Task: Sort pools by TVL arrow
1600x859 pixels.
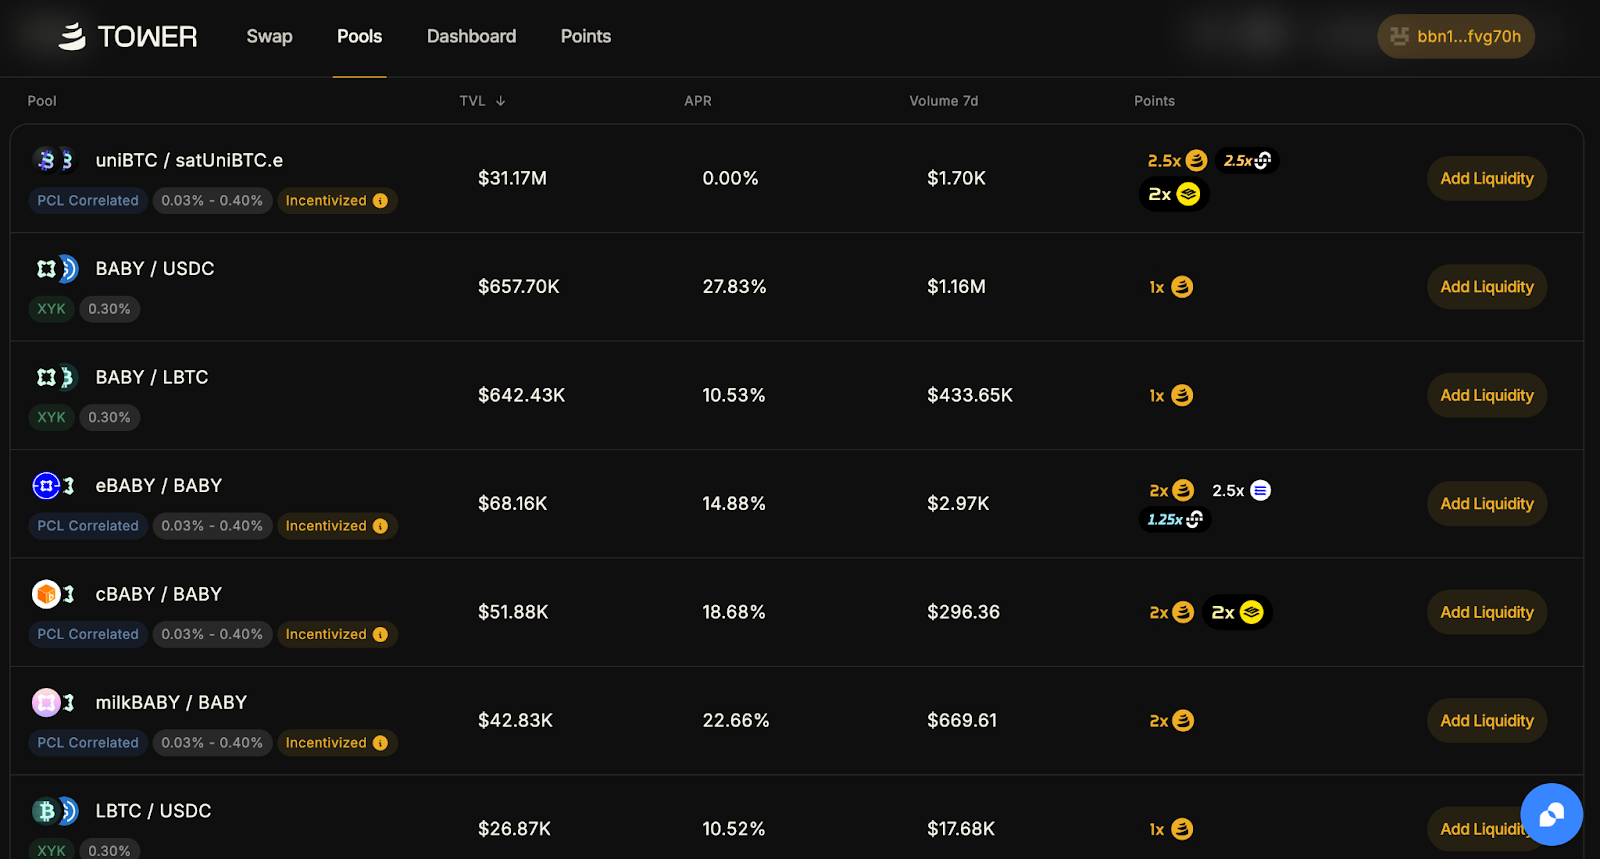Action: pyautogui.click(x=501, y=101)
